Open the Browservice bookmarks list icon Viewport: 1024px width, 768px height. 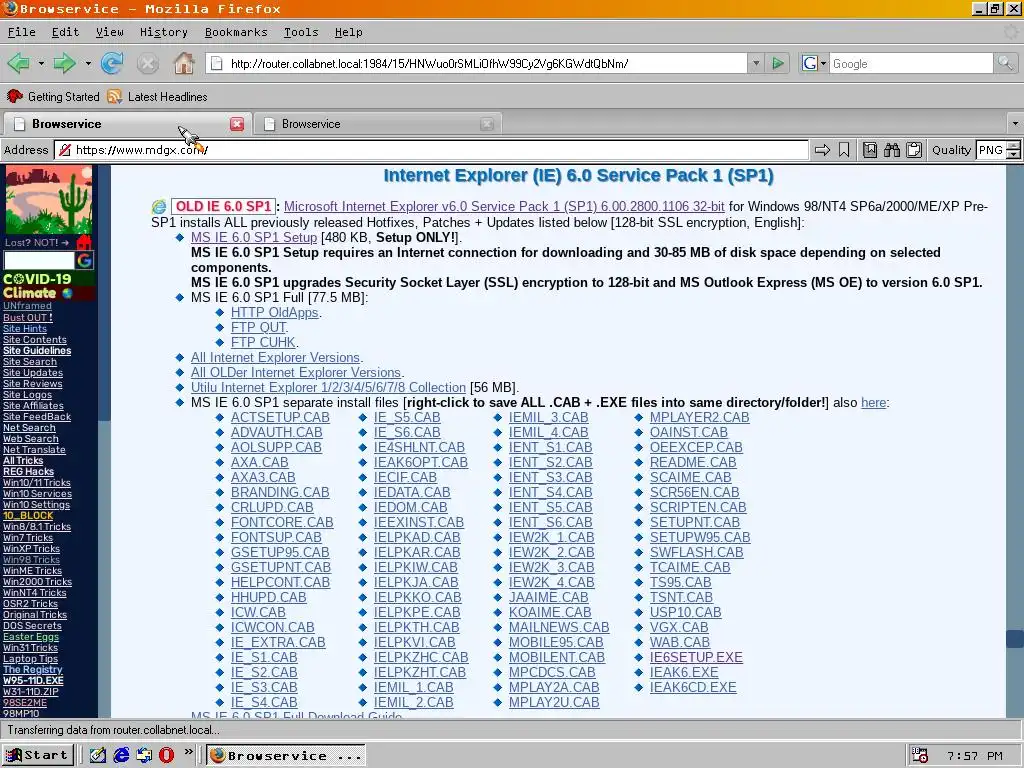pyautogui.click(x=870, y=150)
